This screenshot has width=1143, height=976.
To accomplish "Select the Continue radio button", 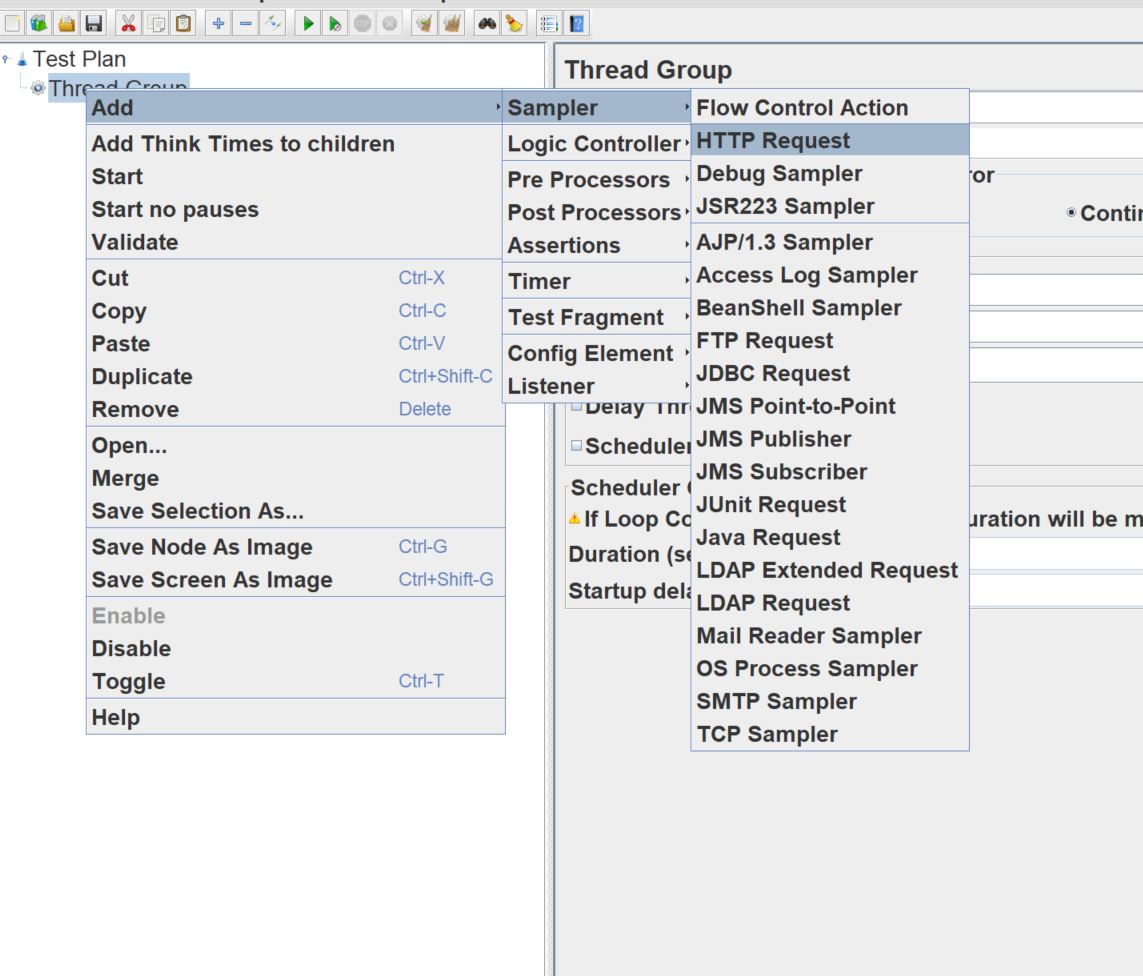I will pyautogui.click(x=1072, y=213).
